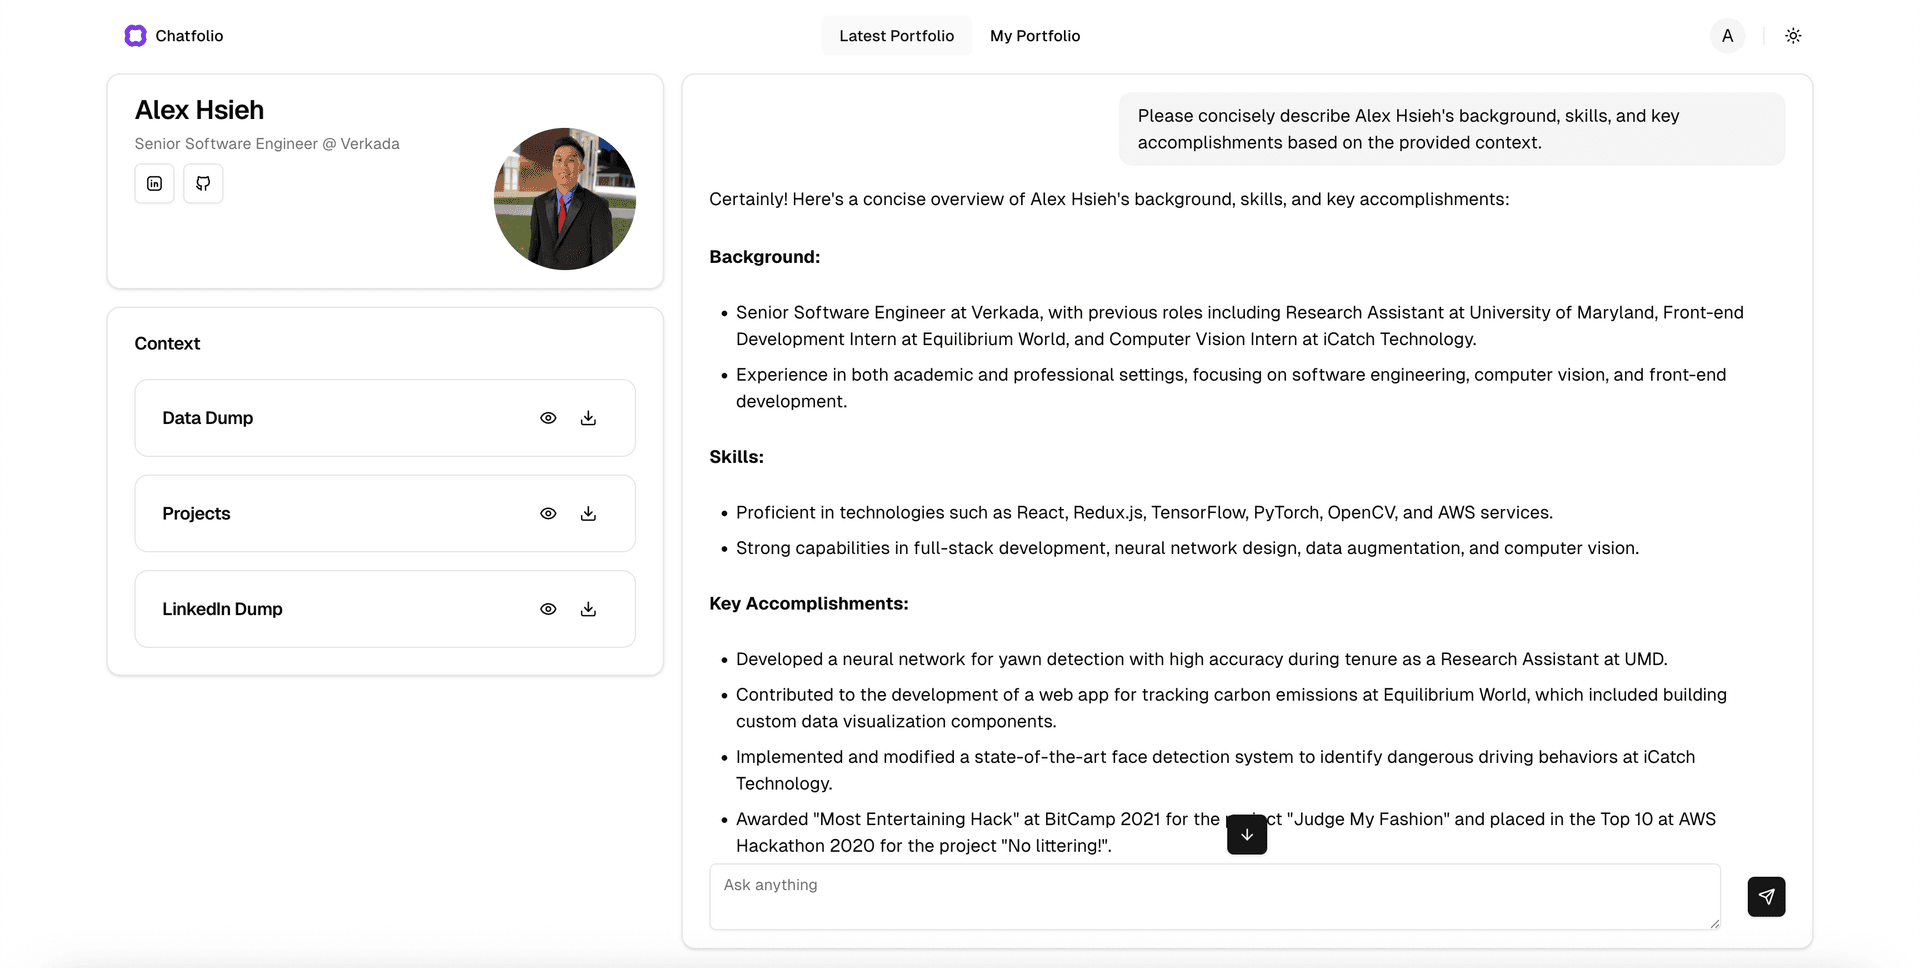Switch to the Latest Portfolio tab
1920x968 pixels.
[x=896, y=35]
